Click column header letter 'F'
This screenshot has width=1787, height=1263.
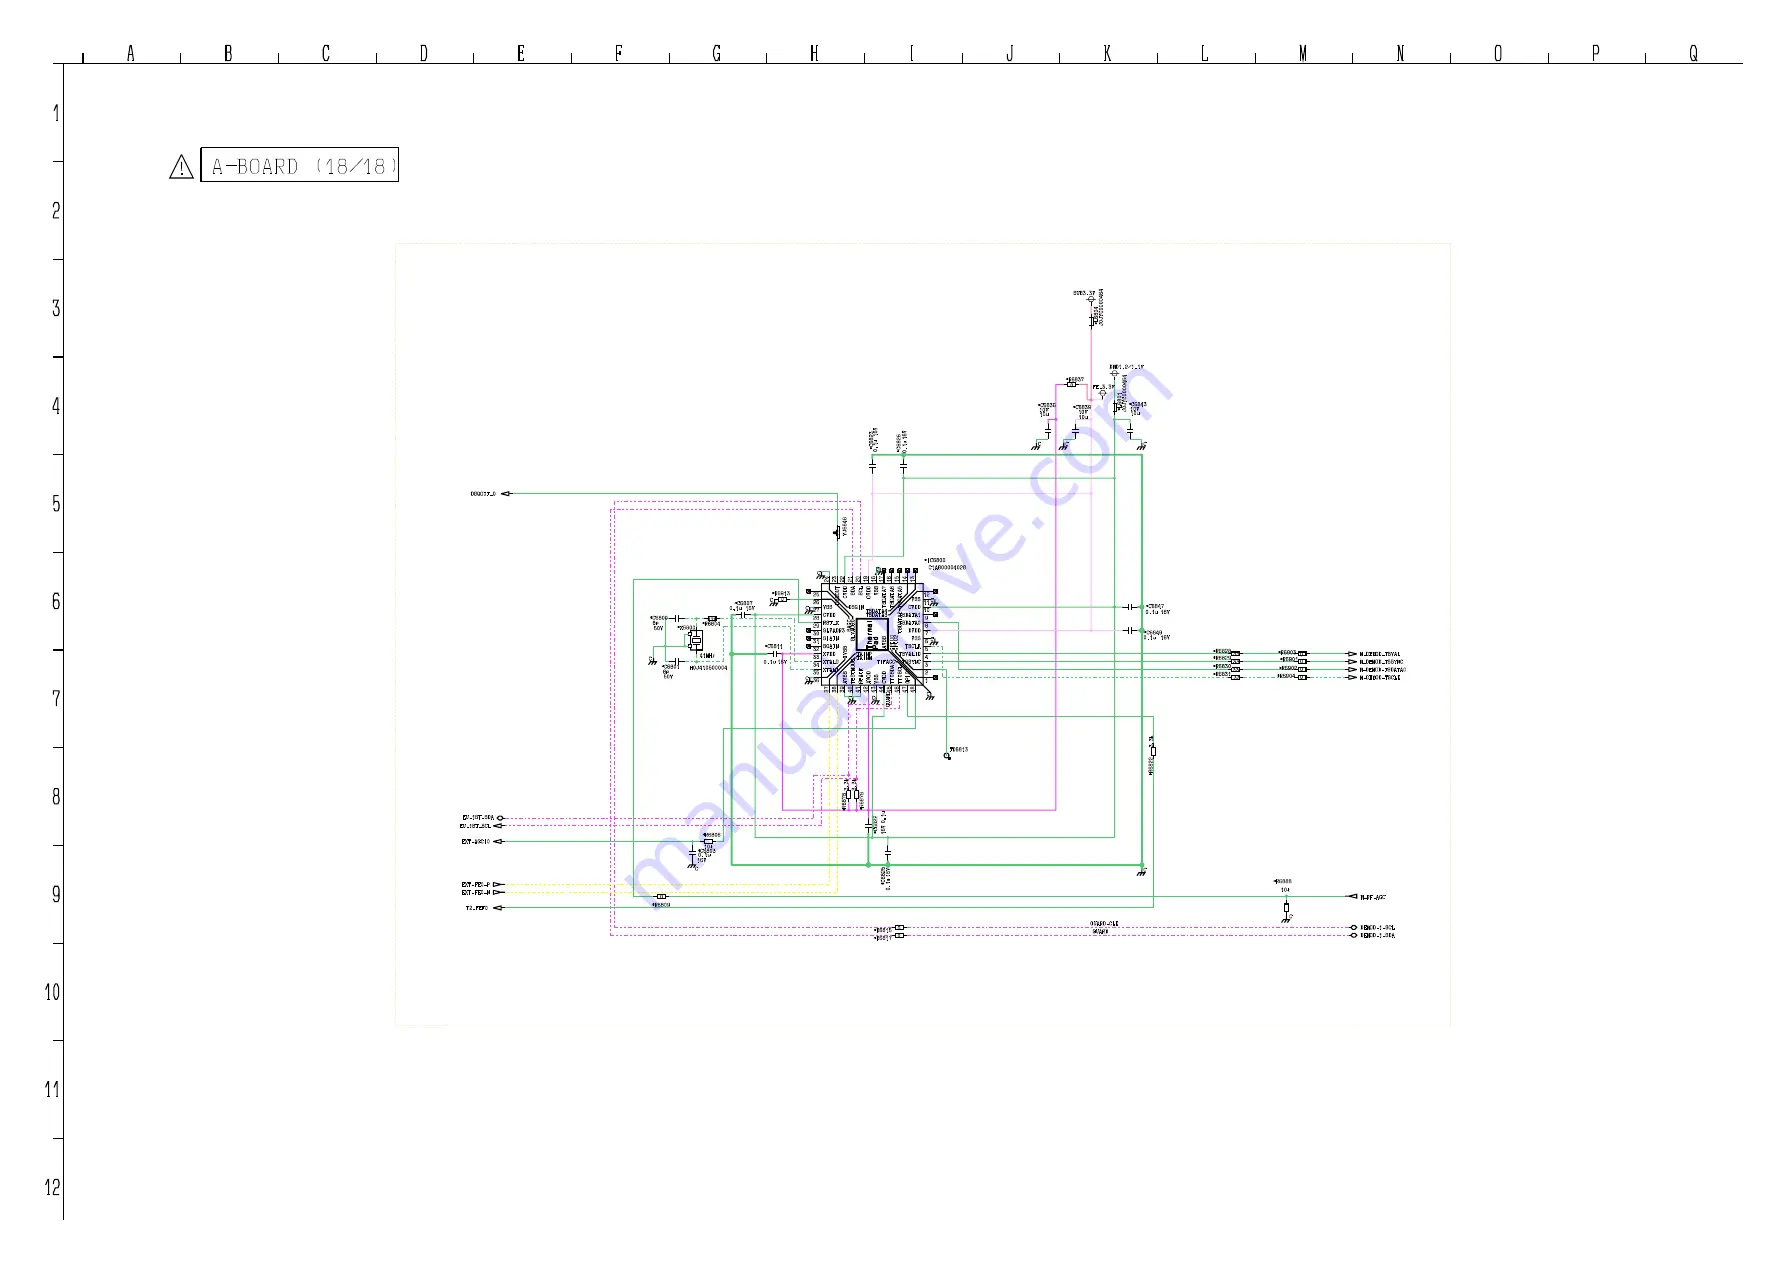(x=619, y=53)
